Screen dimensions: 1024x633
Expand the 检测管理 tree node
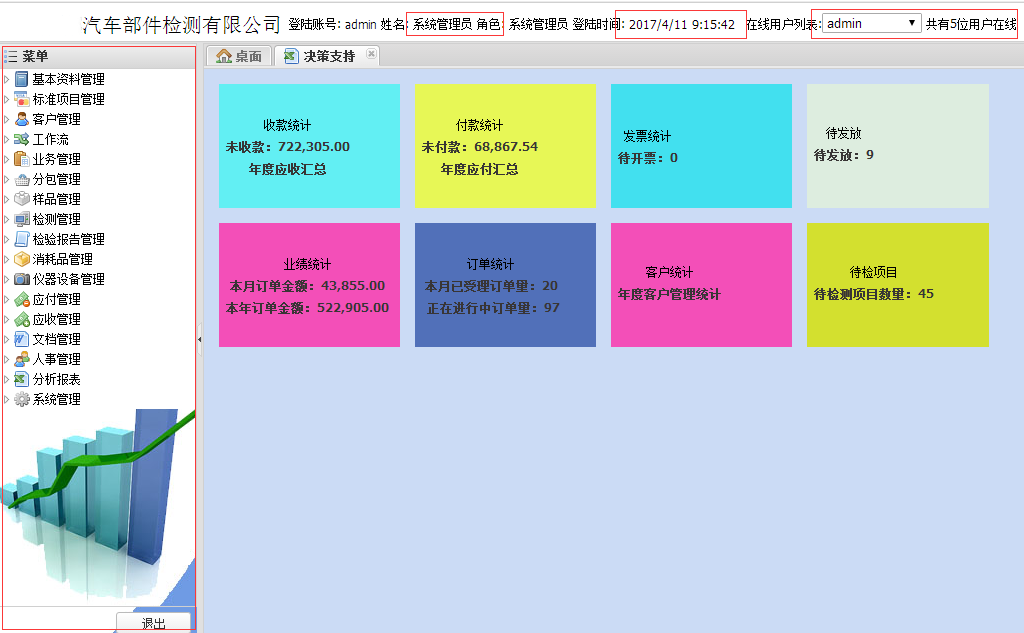[7, 219]
